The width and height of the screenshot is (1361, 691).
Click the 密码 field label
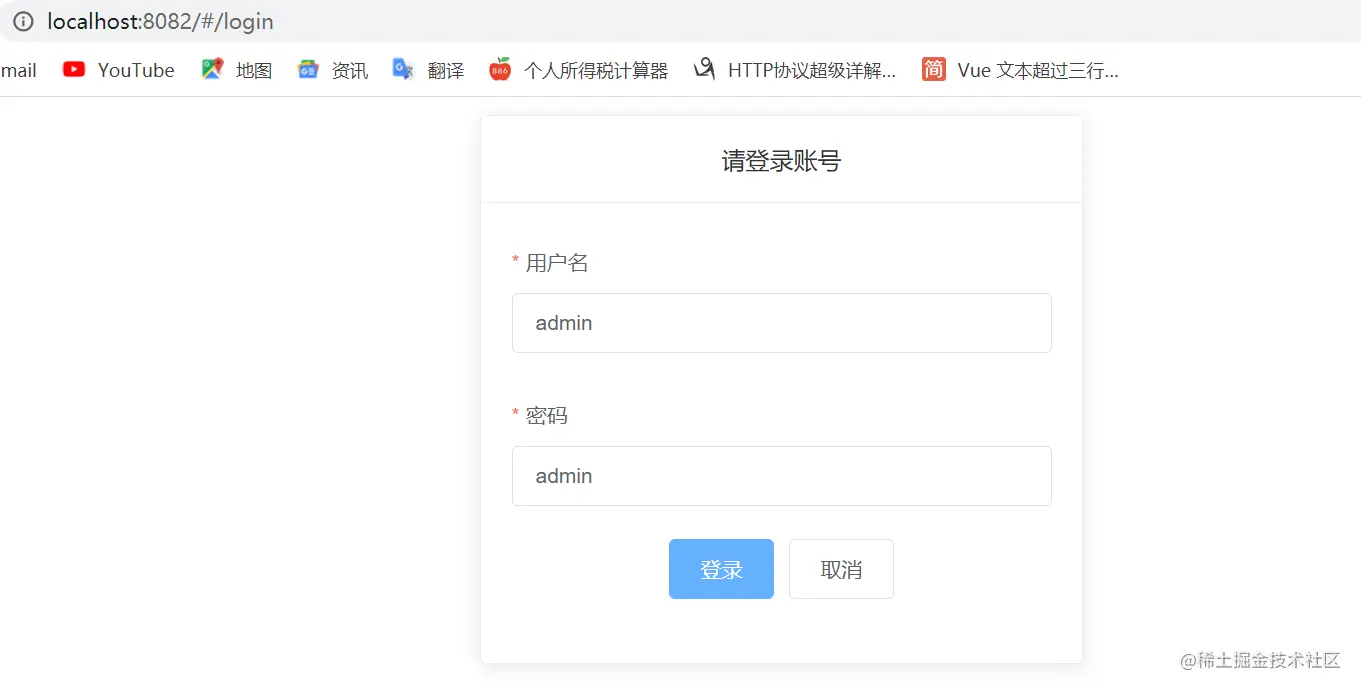tap(547, 416)
